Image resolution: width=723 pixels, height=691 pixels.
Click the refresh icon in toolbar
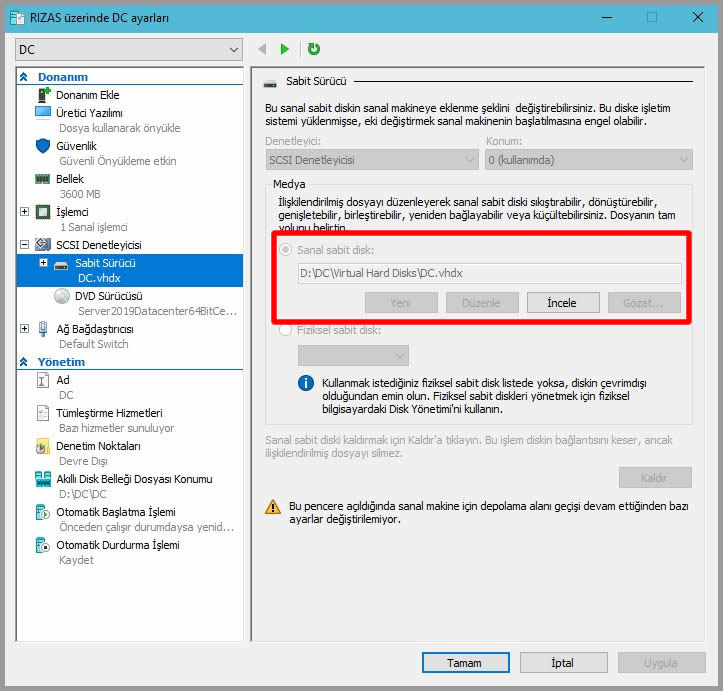pos(314,49)
